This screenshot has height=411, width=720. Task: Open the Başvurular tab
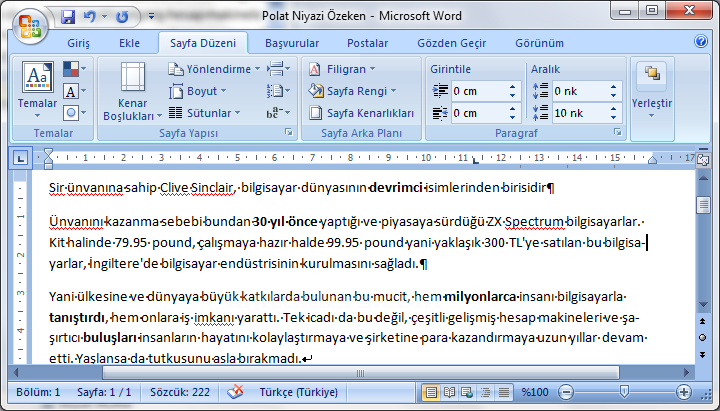[292, 43]
